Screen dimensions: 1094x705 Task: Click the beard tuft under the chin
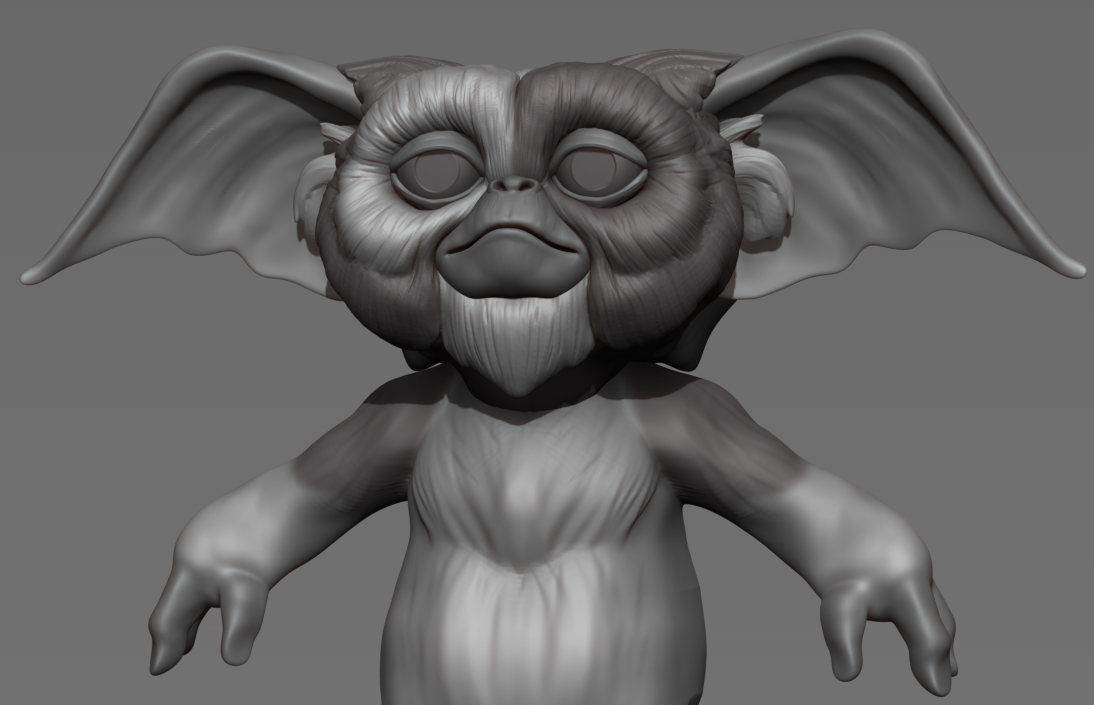coord(517,344)
